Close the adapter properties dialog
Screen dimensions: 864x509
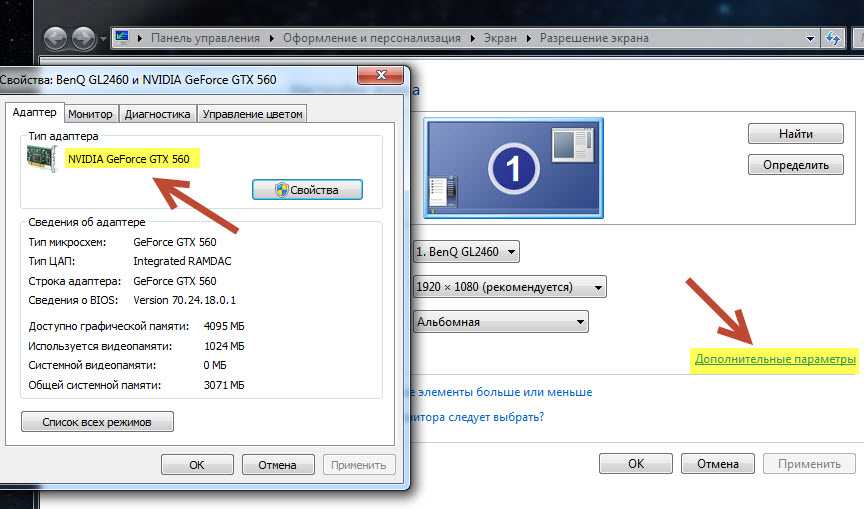(x=380, y=75)
